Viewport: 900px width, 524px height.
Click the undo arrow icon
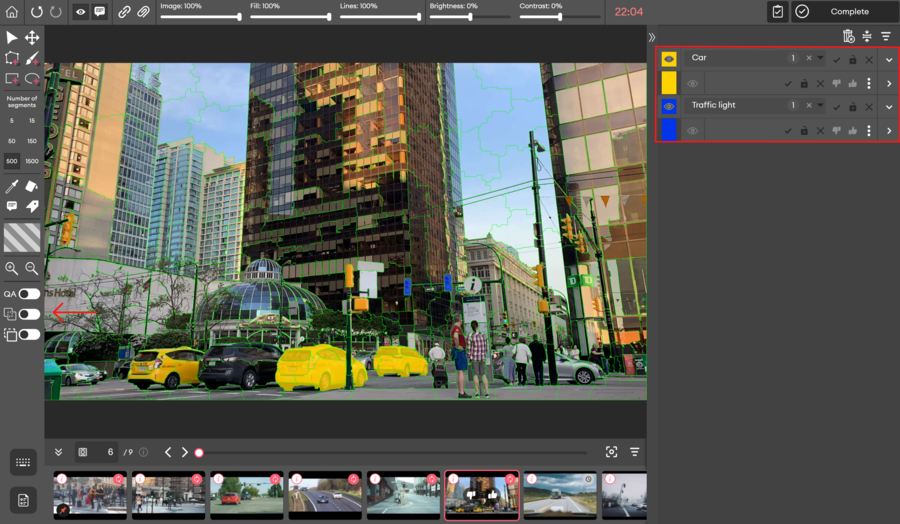pos(37,11)
